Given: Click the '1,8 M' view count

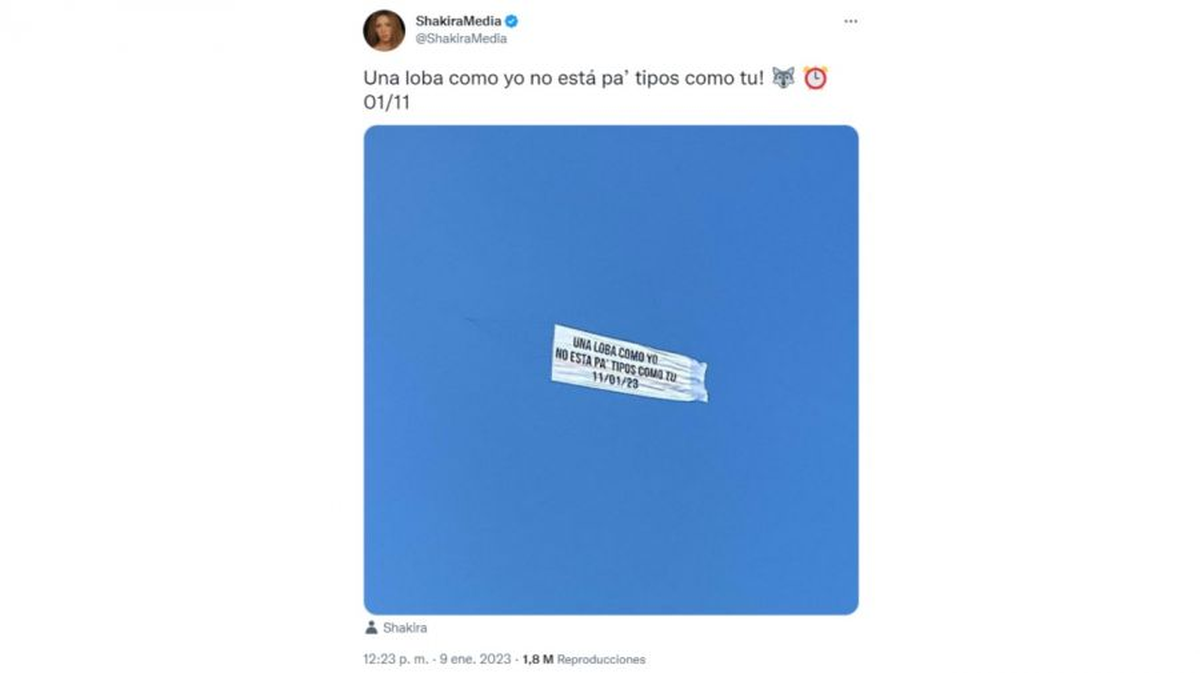Looking at the screenshot, I should (x=538, y=660).
